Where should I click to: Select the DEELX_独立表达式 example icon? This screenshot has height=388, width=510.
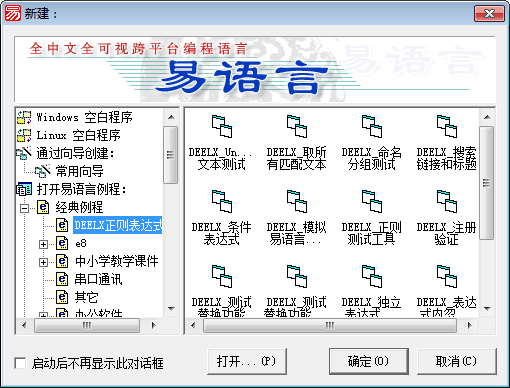tap(372, 276)
